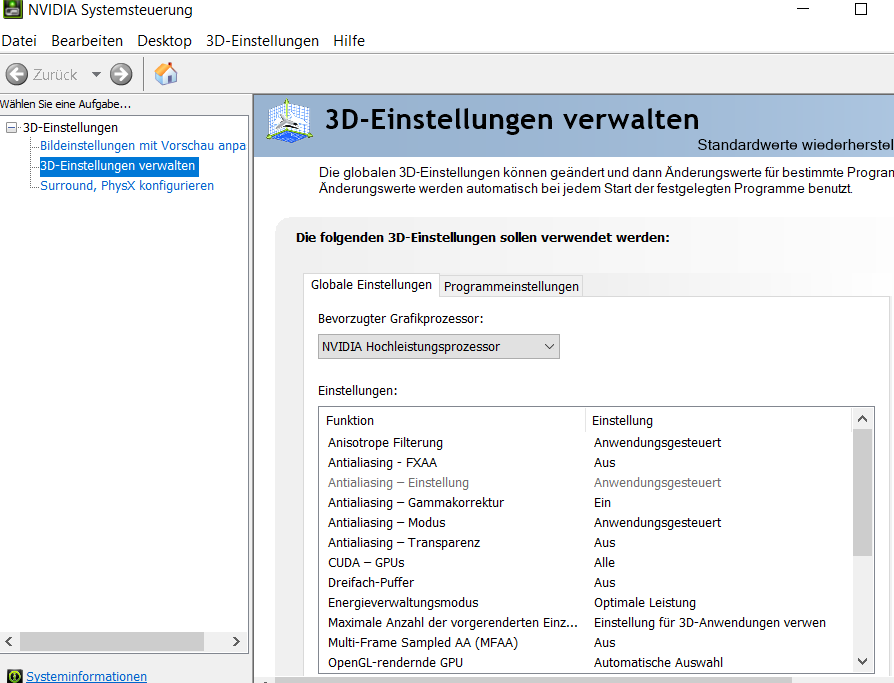This screenshot has height=683, width=894.
Task: Click task pane scroll left arrow
Action: pyautogui.click(x=9, y=641)
